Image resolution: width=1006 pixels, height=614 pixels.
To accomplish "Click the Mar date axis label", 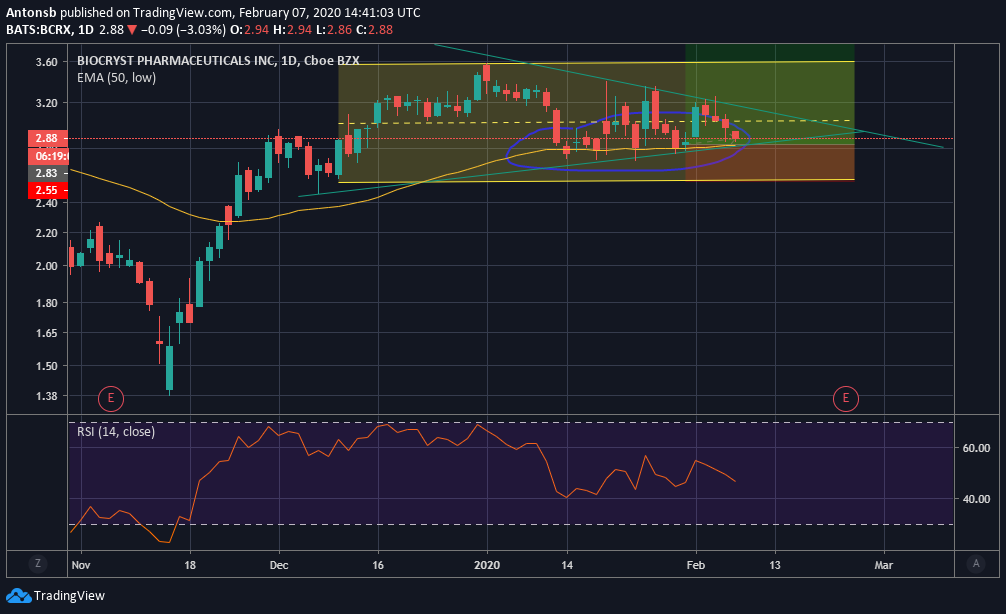I will coord(883,565).
